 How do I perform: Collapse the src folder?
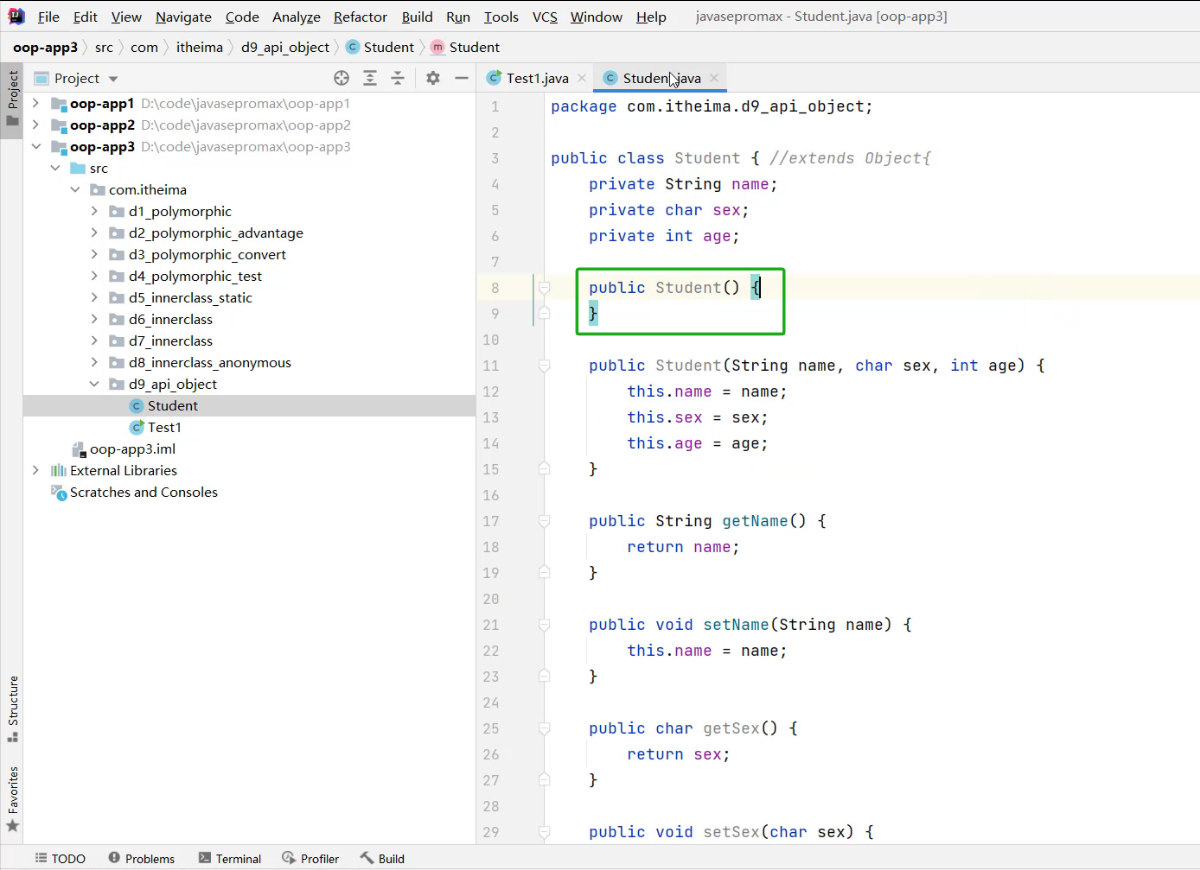click(55, 168)
